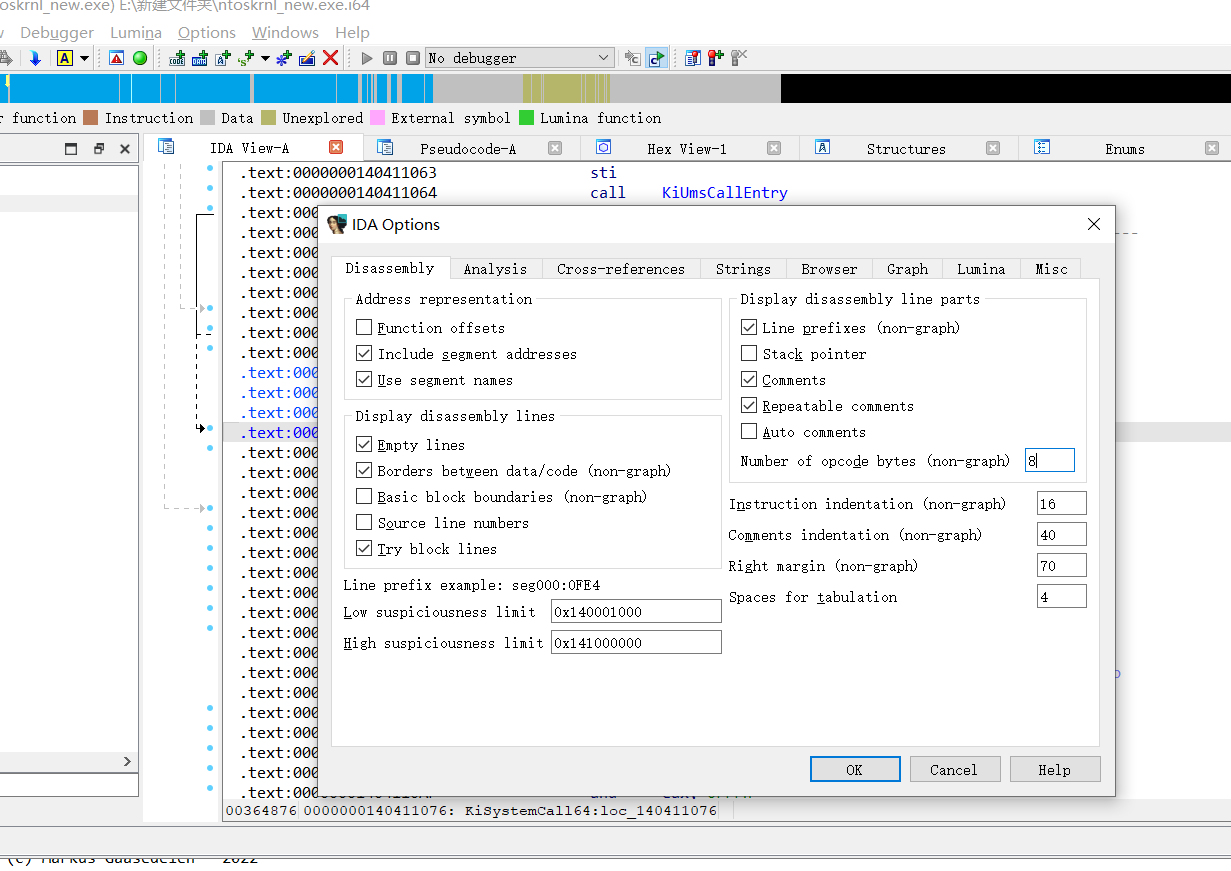Image resolution: width=1231 pixels, height=871 pixels.
Task: Open the Lumina menu
Action: (x=136, y=33)
